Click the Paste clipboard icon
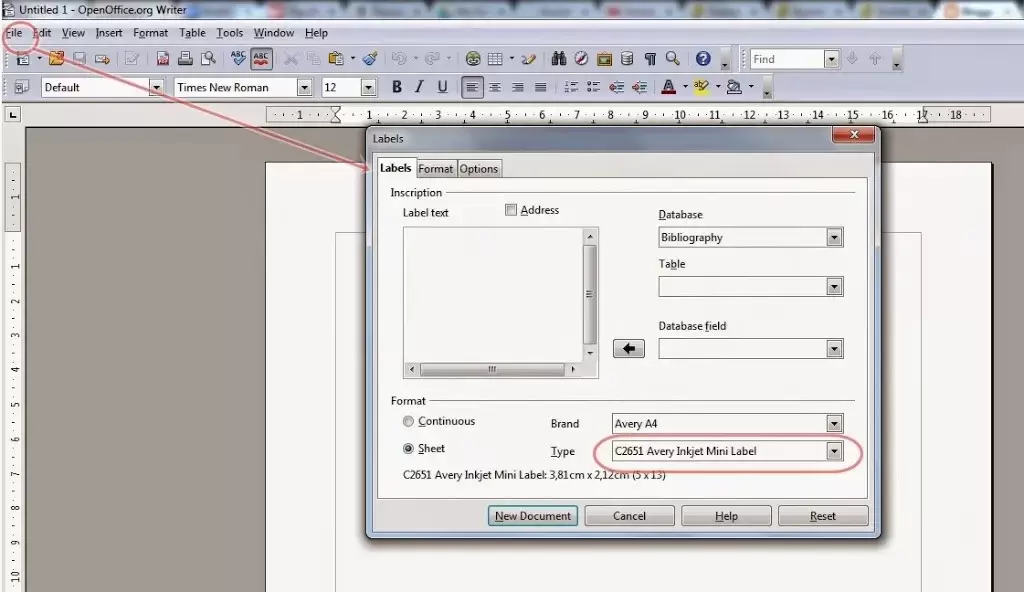Viewport: 1024px width, 592px height. 336,59
